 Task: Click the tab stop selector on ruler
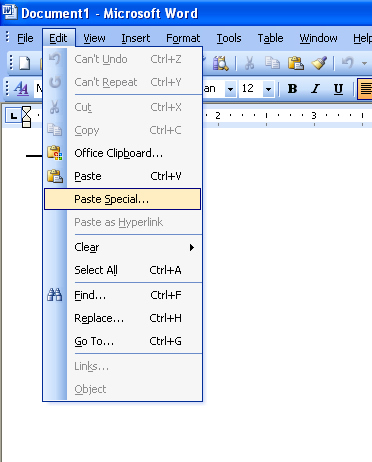pyautogui.click(x=13, y=116)
